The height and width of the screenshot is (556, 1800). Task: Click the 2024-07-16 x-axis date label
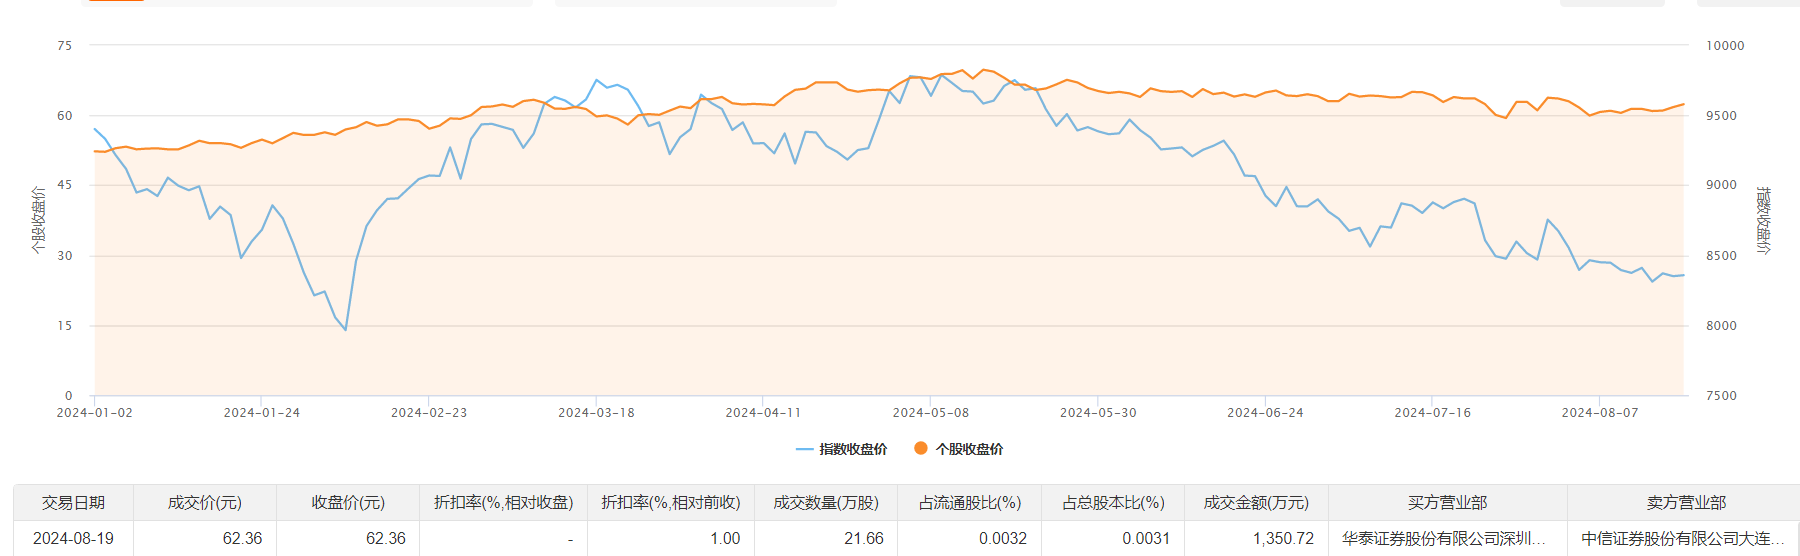click(x=1432, y=412)
